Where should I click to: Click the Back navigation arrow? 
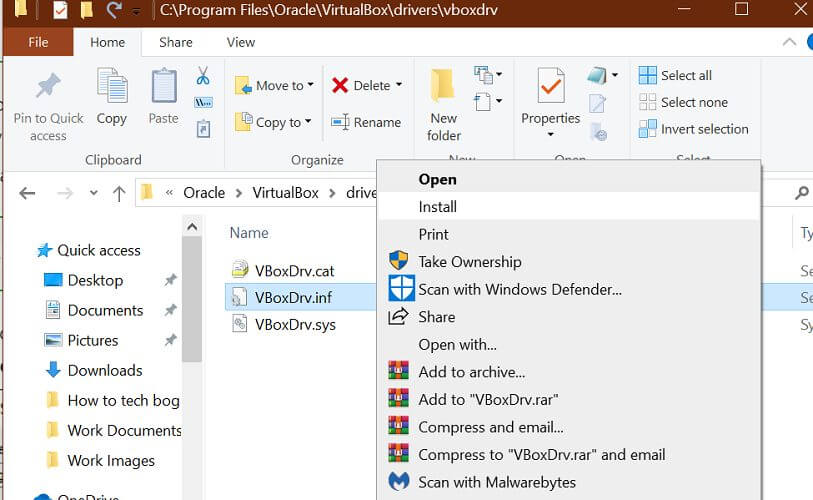(x=27, y=193)
